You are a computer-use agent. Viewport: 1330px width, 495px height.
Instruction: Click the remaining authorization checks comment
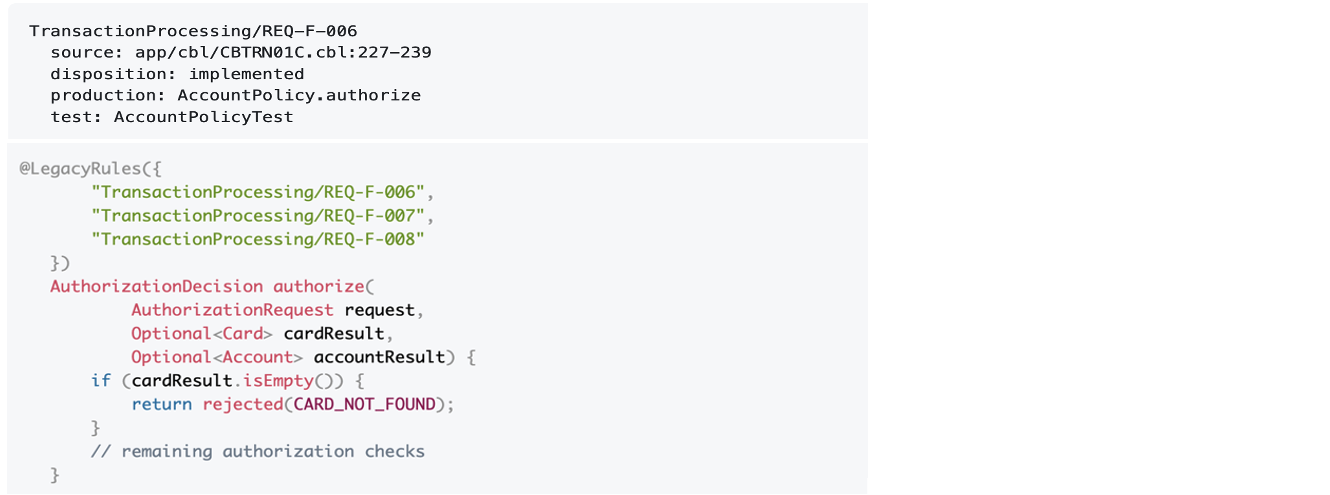click(258, 452)
